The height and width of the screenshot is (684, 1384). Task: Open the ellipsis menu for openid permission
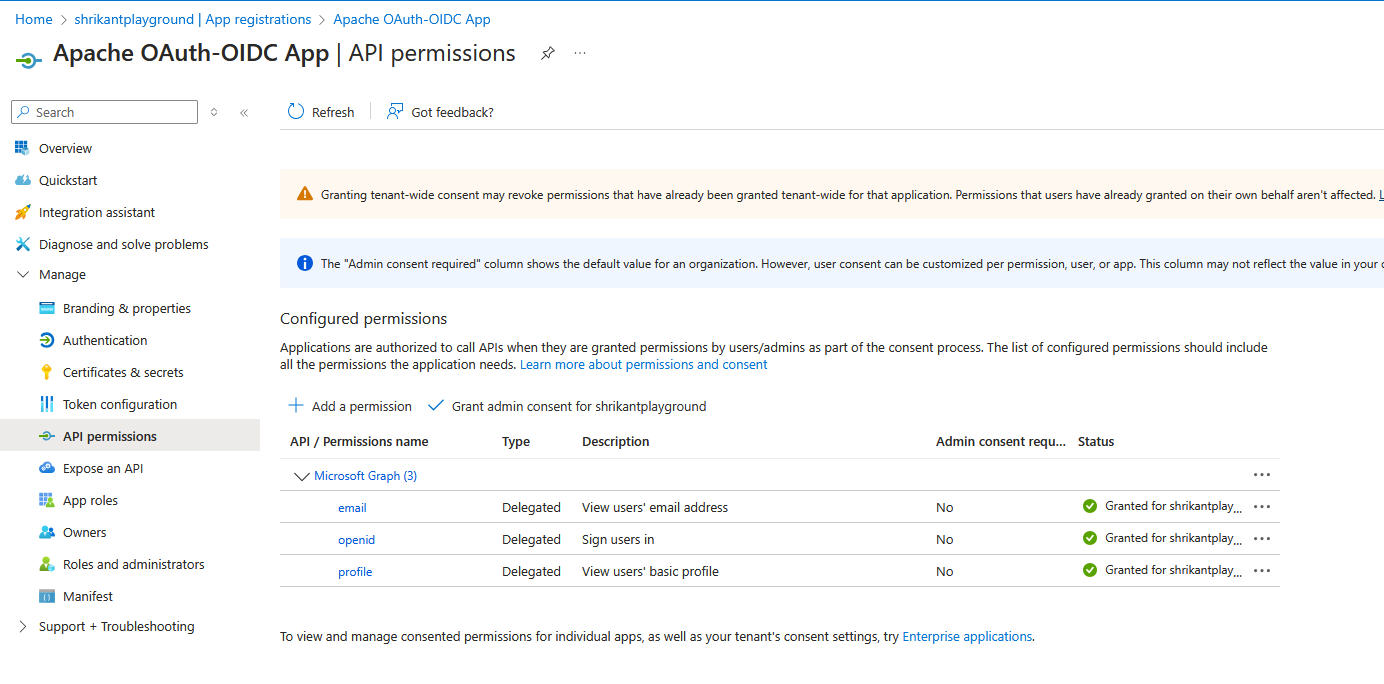tap(1262, 539)
